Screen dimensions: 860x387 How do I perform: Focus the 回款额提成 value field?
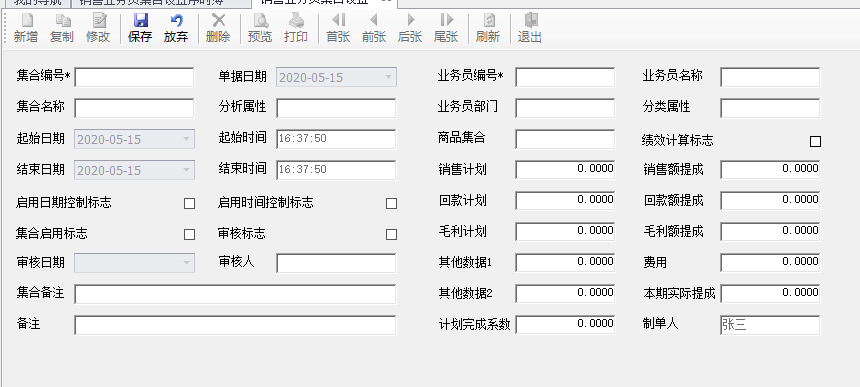[x=770, y=201]
